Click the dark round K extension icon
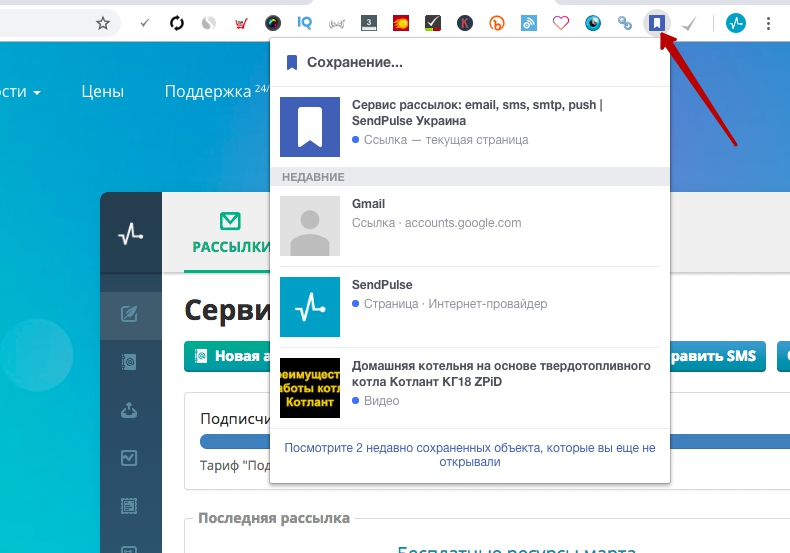 coord(465,23)
